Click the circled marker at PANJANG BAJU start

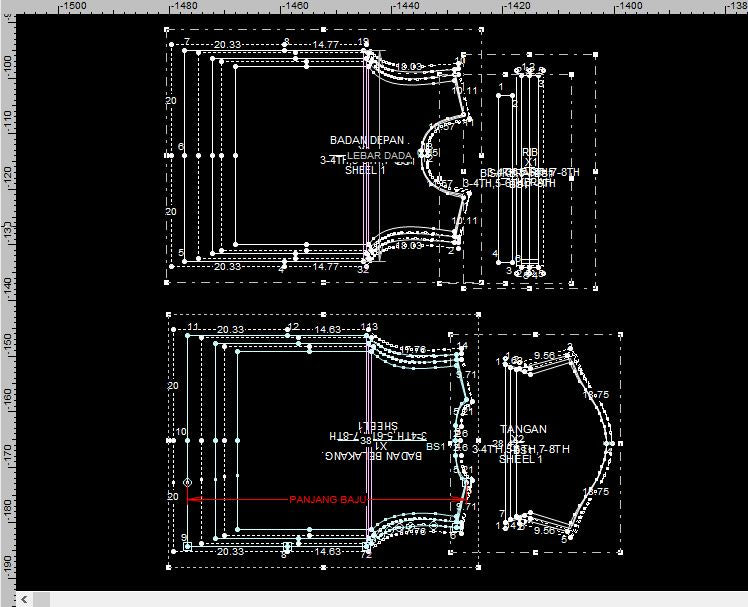pyautogui.click(x=187, y=483)
